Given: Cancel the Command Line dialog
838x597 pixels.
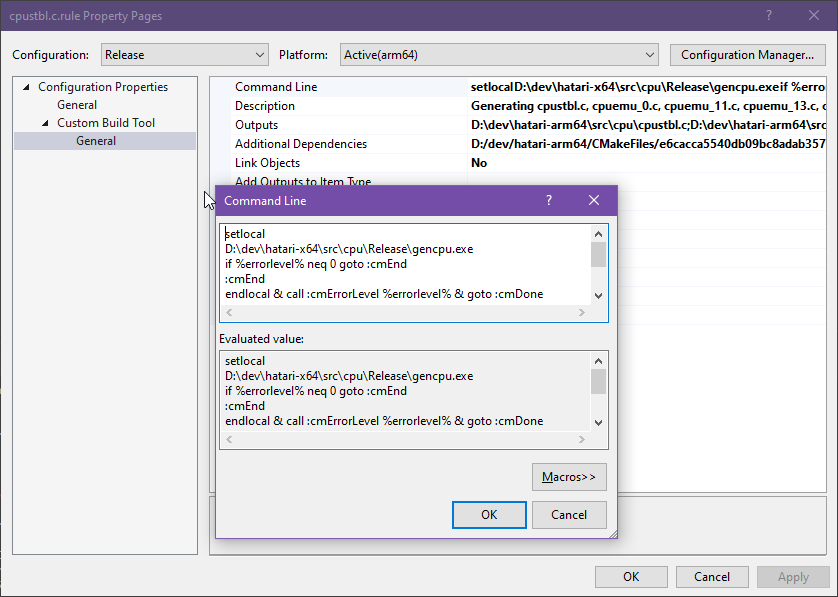Looking at the screenshot, I should pyautogui.click(x=568, y=515).
